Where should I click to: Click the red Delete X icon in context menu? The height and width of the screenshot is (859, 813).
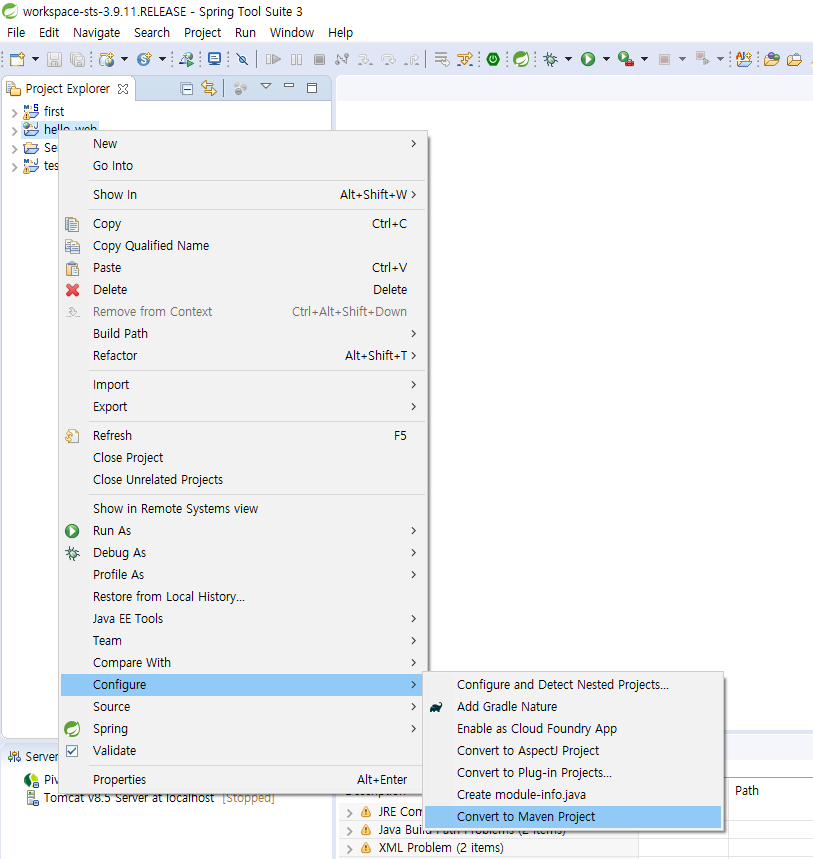tap(72, 290)
